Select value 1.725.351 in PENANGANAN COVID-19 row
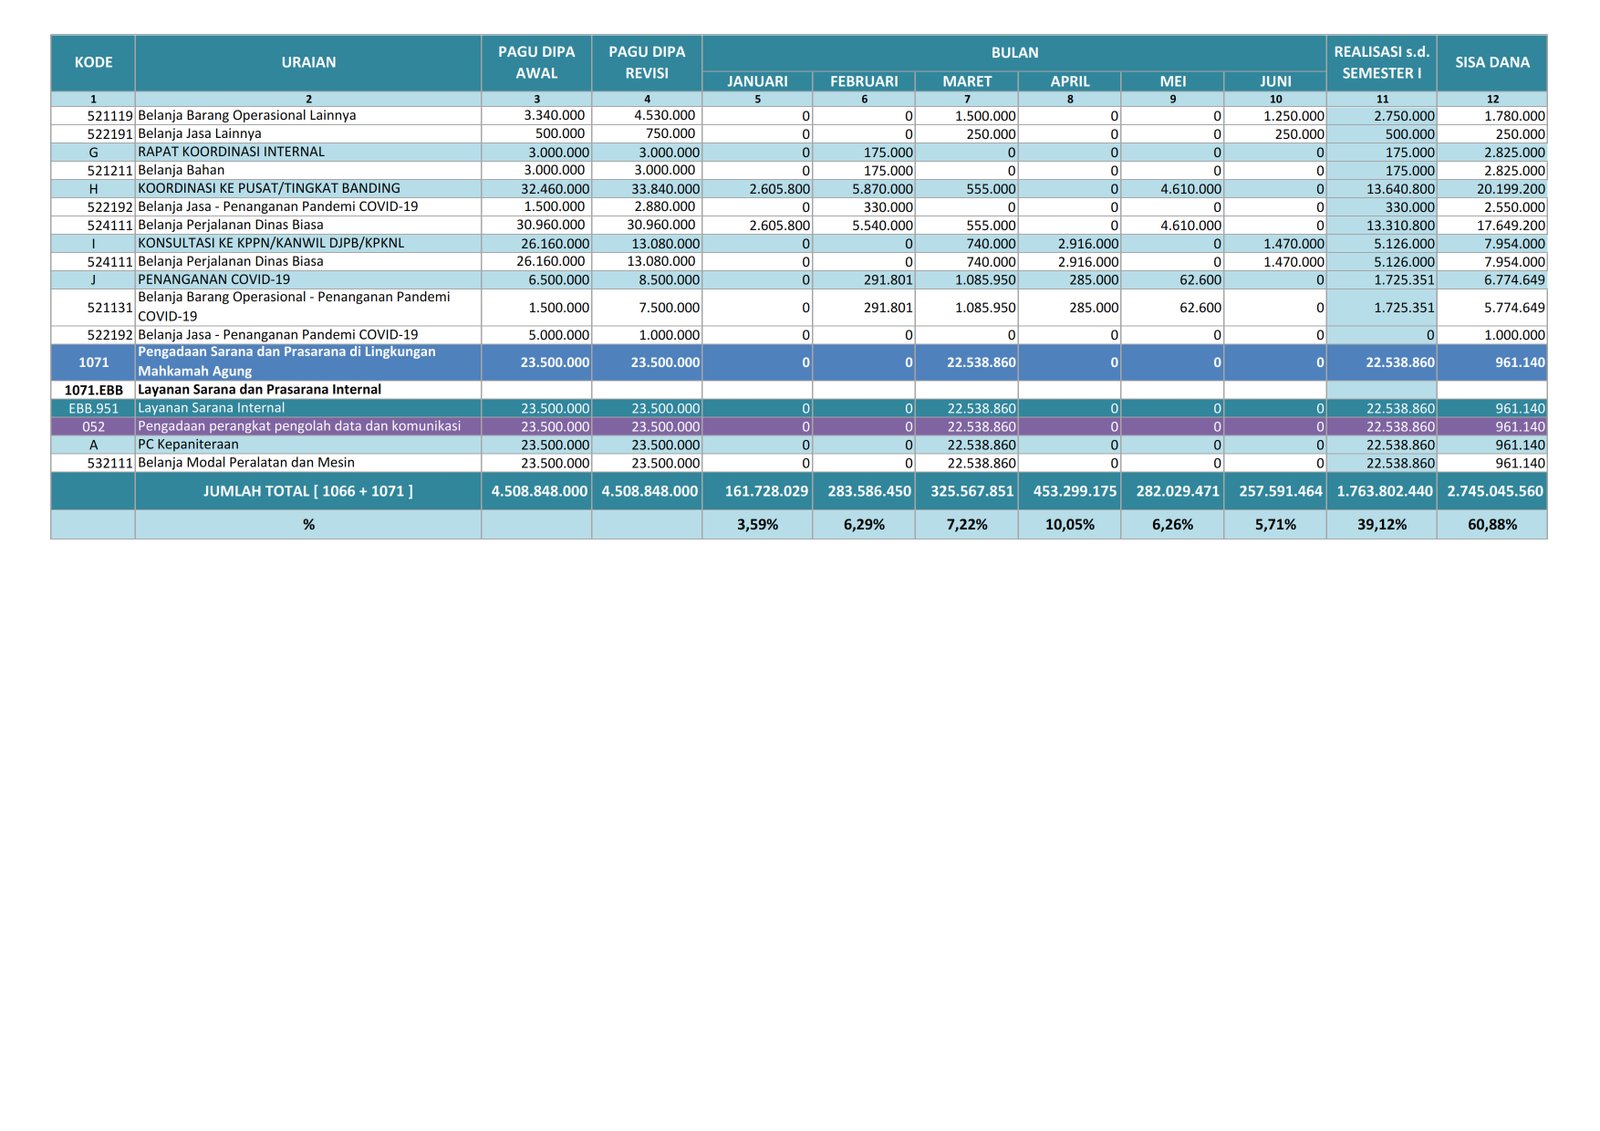The height and width of the screenshot is (1131, 1600). coord(1405,280)
